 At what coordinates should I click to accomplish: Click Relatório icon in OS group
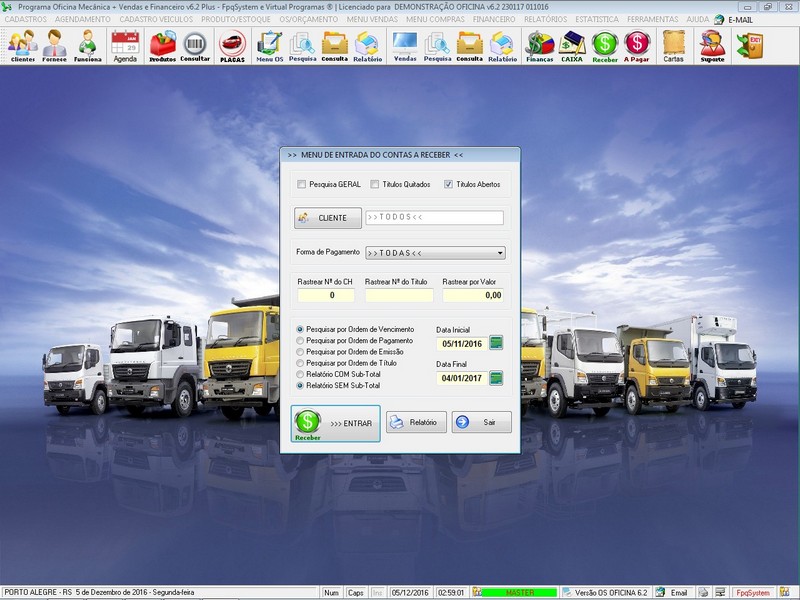coord(367,46)
